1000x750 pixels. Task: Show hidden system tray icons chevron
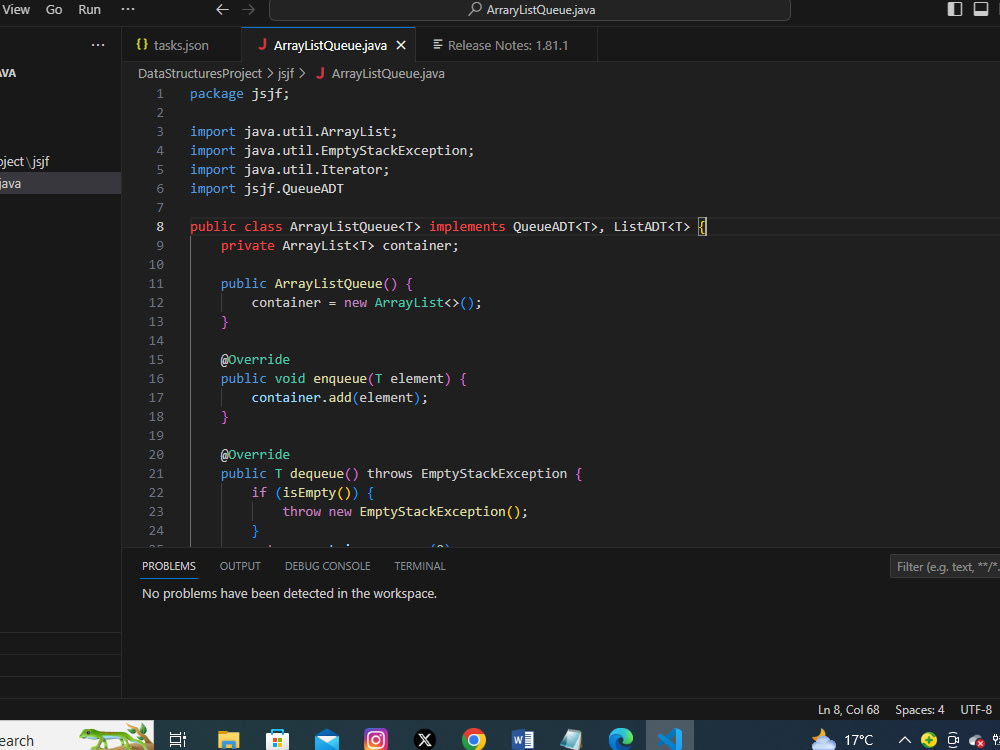904,740
